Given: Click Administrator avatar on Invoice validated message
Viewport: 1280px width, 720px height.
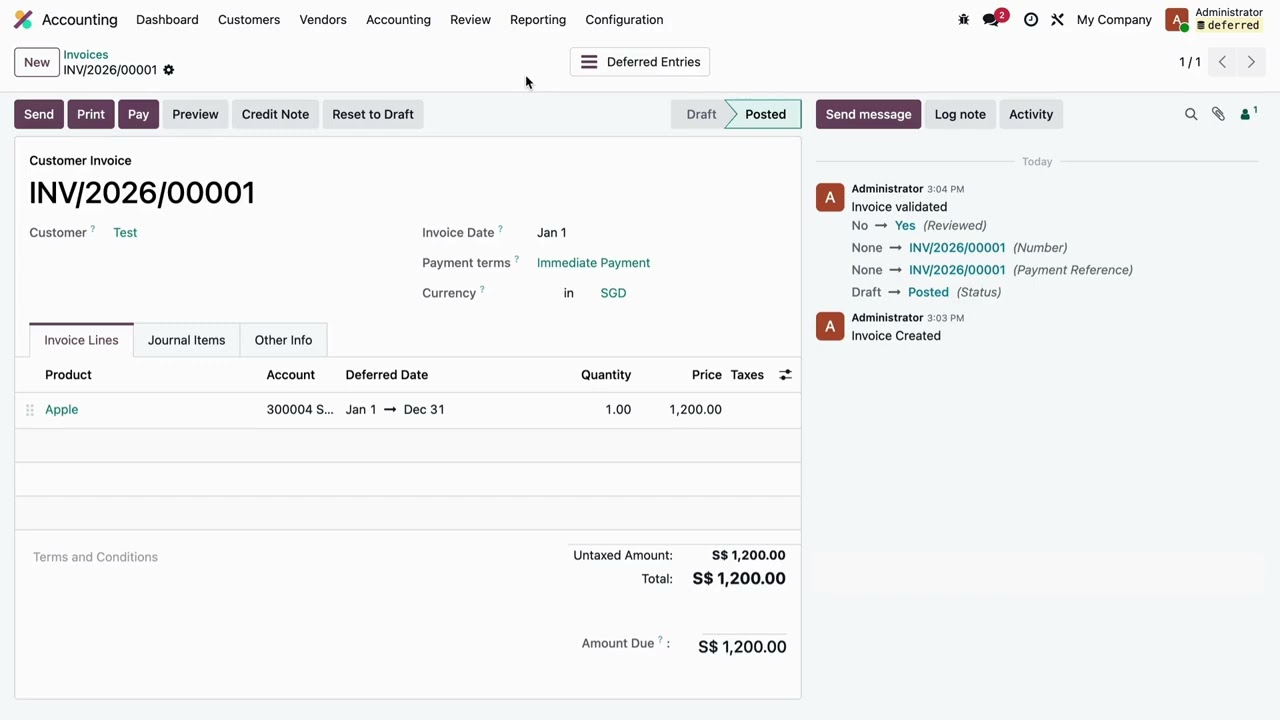Looking at the screenshot, I should tap(830, 198).
